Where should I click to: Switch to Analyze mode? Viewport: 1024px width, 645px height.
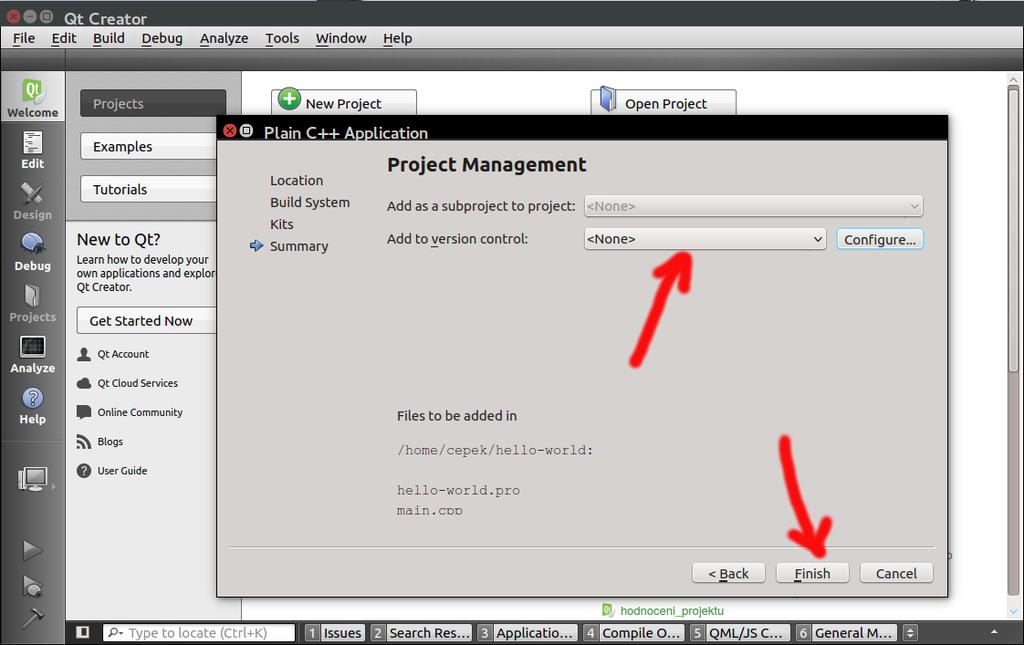(32, 354)
